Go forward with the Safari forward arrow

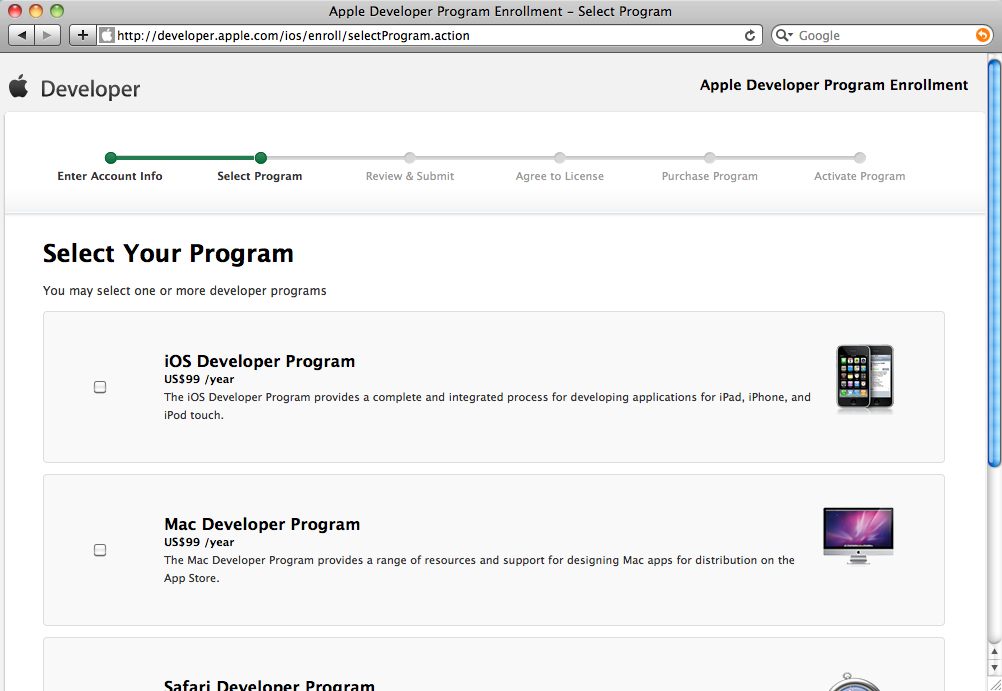[x=47, y=35]
